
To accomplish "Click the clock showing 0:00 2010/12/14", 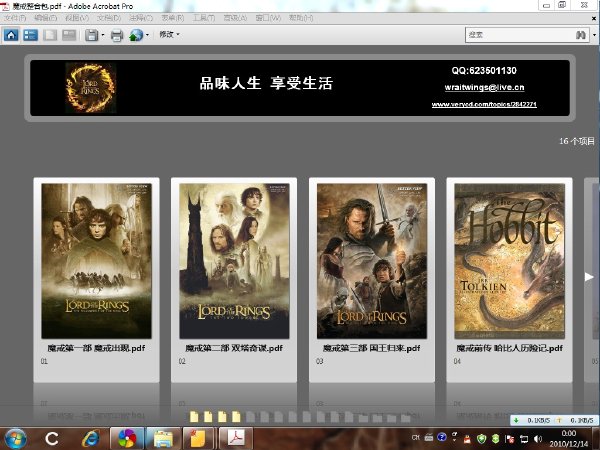I will [x=569, y=439].
